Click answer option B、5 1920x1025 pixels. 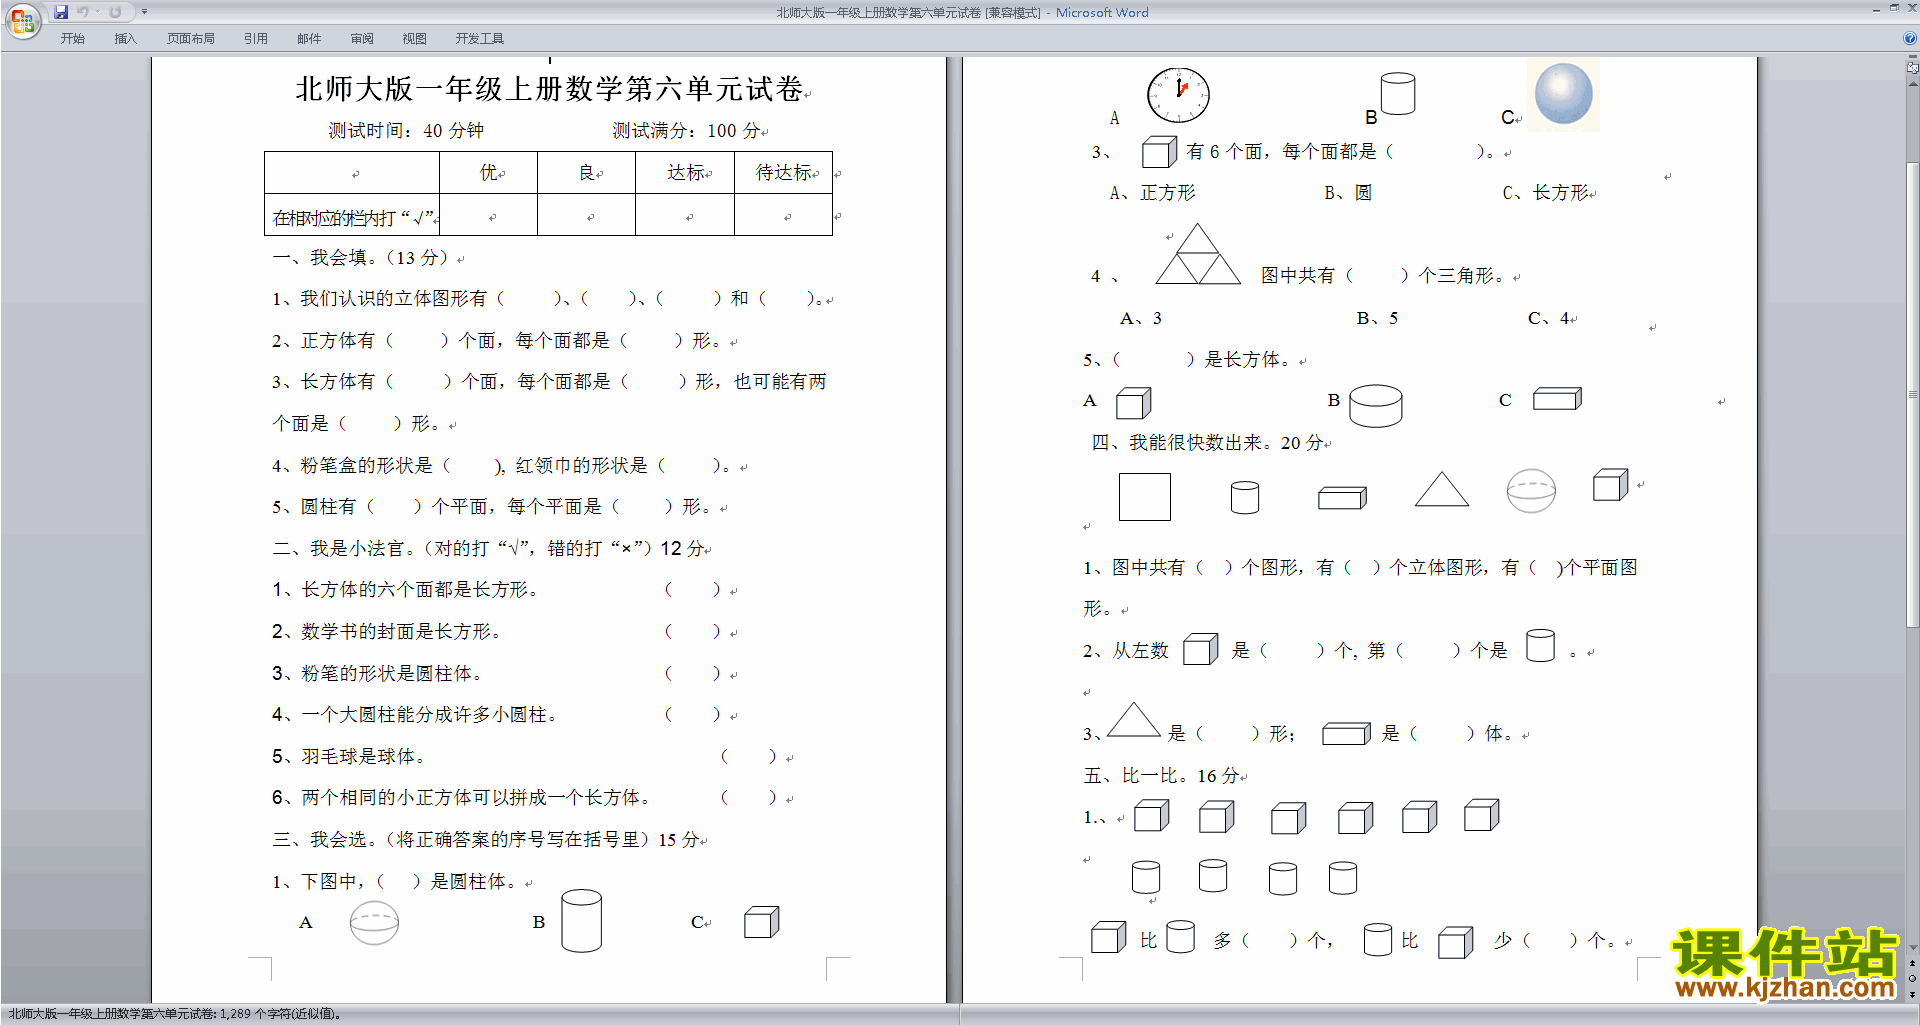pos(1377,319)
